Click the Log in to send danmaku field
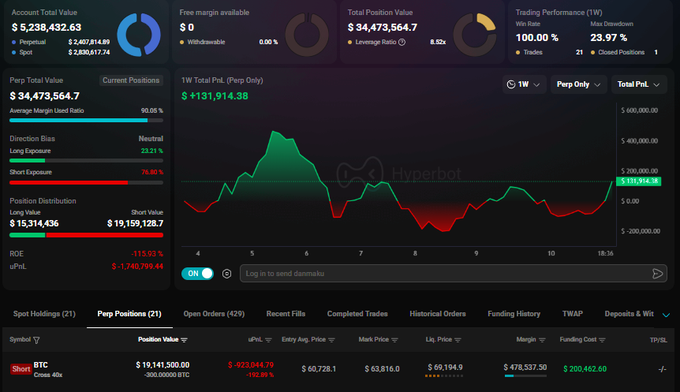The width and height of the screenshot is (680, 392). tap(454, 274)
